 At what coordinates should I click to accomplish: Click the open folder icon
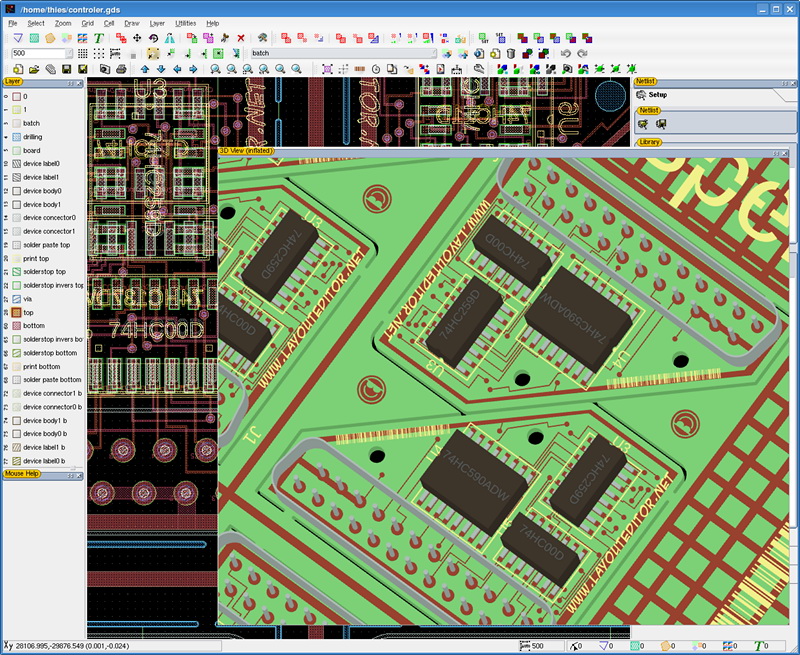pyautogui.click(x=34, y=69)
